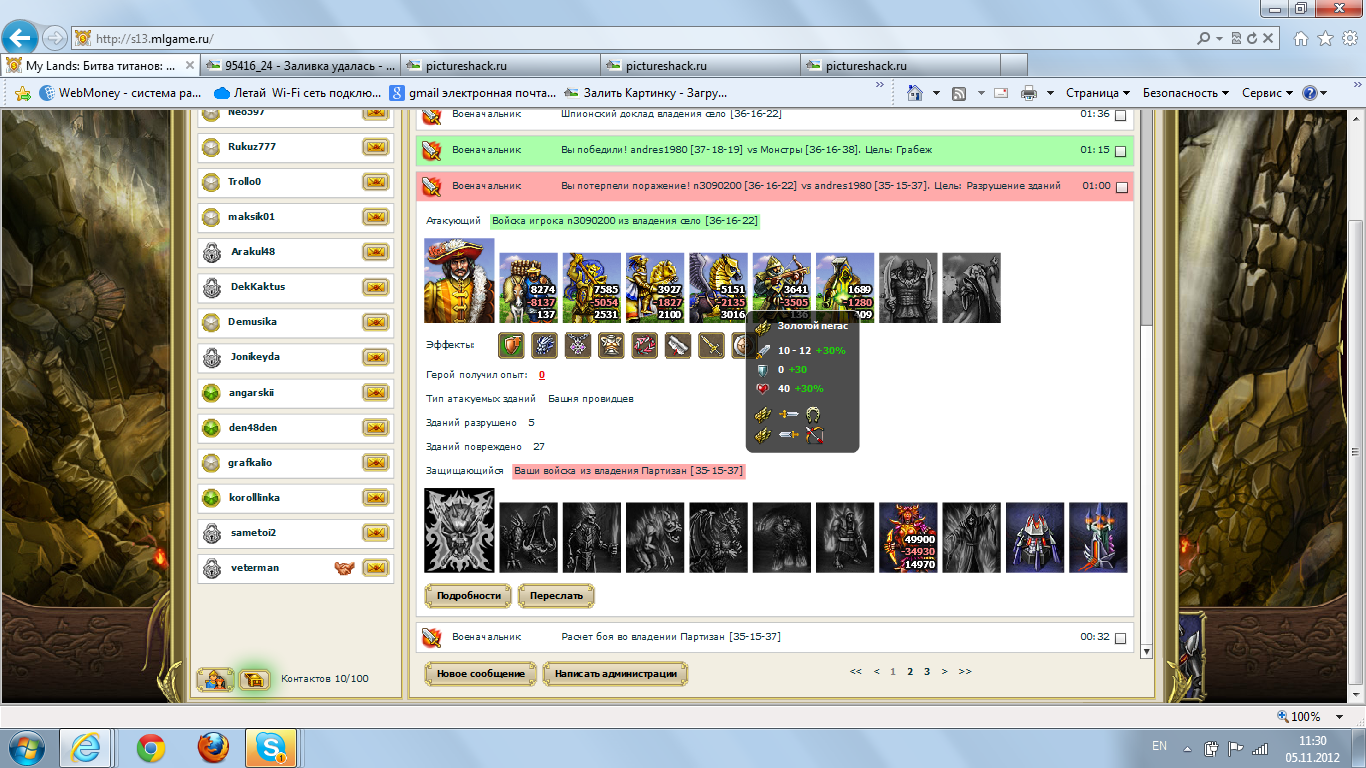
Task: Click the healer unit showing 1689
Action: 845,287
